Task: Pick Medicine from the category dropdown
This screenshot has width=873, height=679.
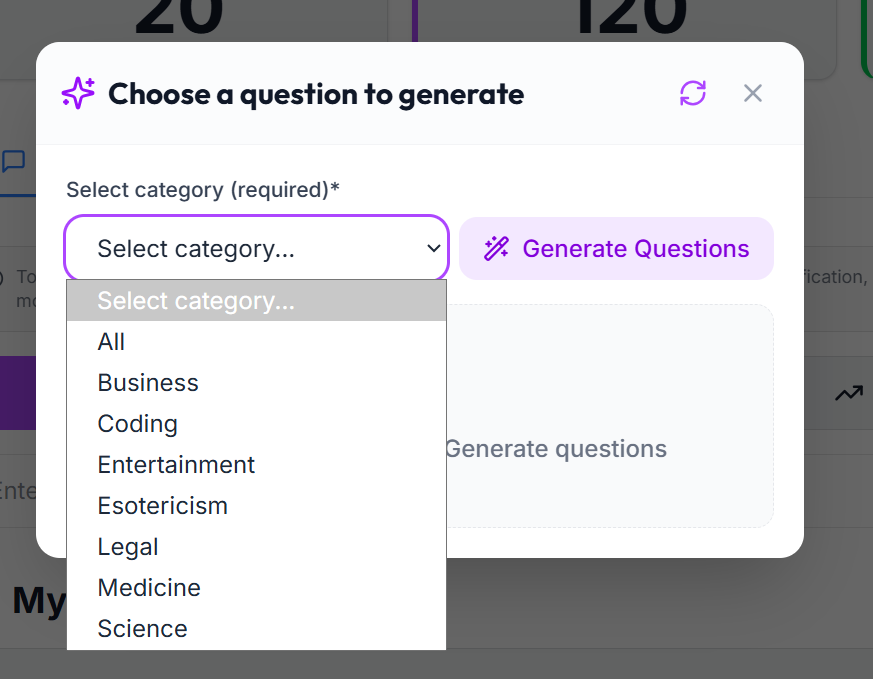Action: coord(256,588)
